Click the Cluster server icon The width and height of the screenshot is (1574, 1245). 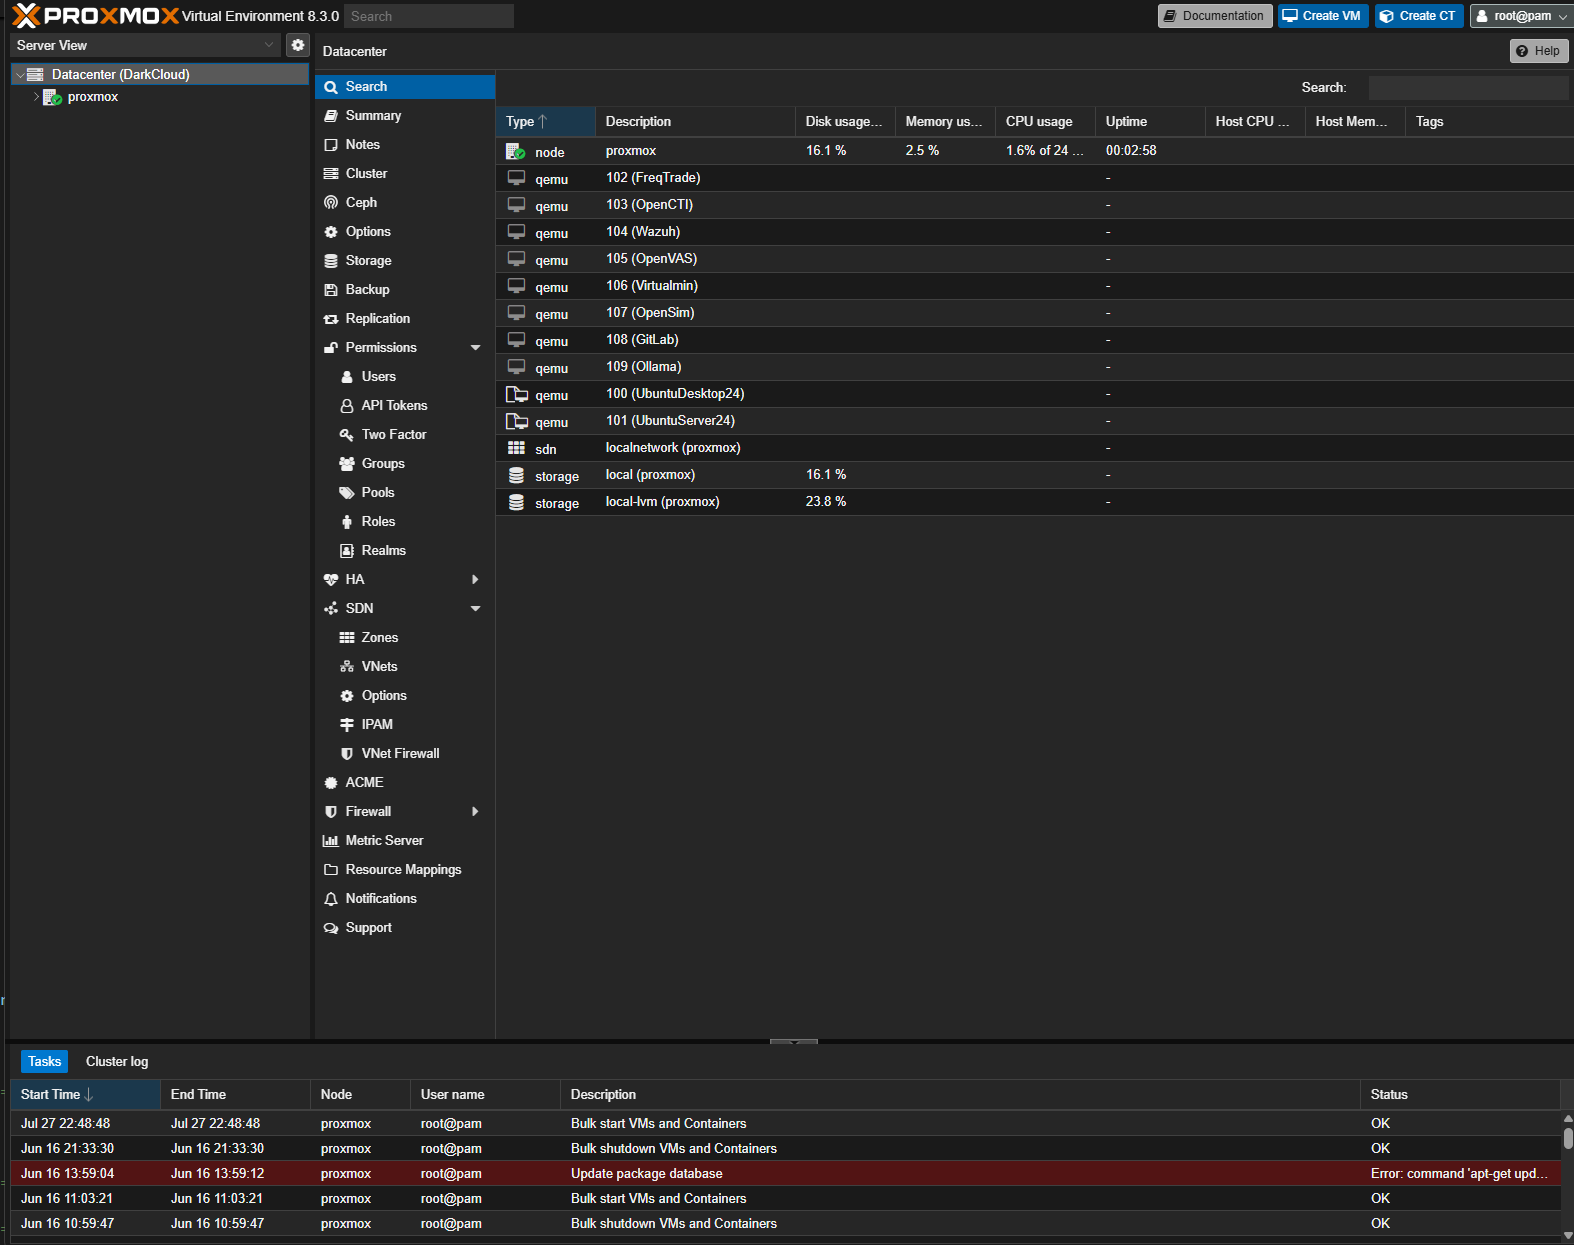point(331,174)
